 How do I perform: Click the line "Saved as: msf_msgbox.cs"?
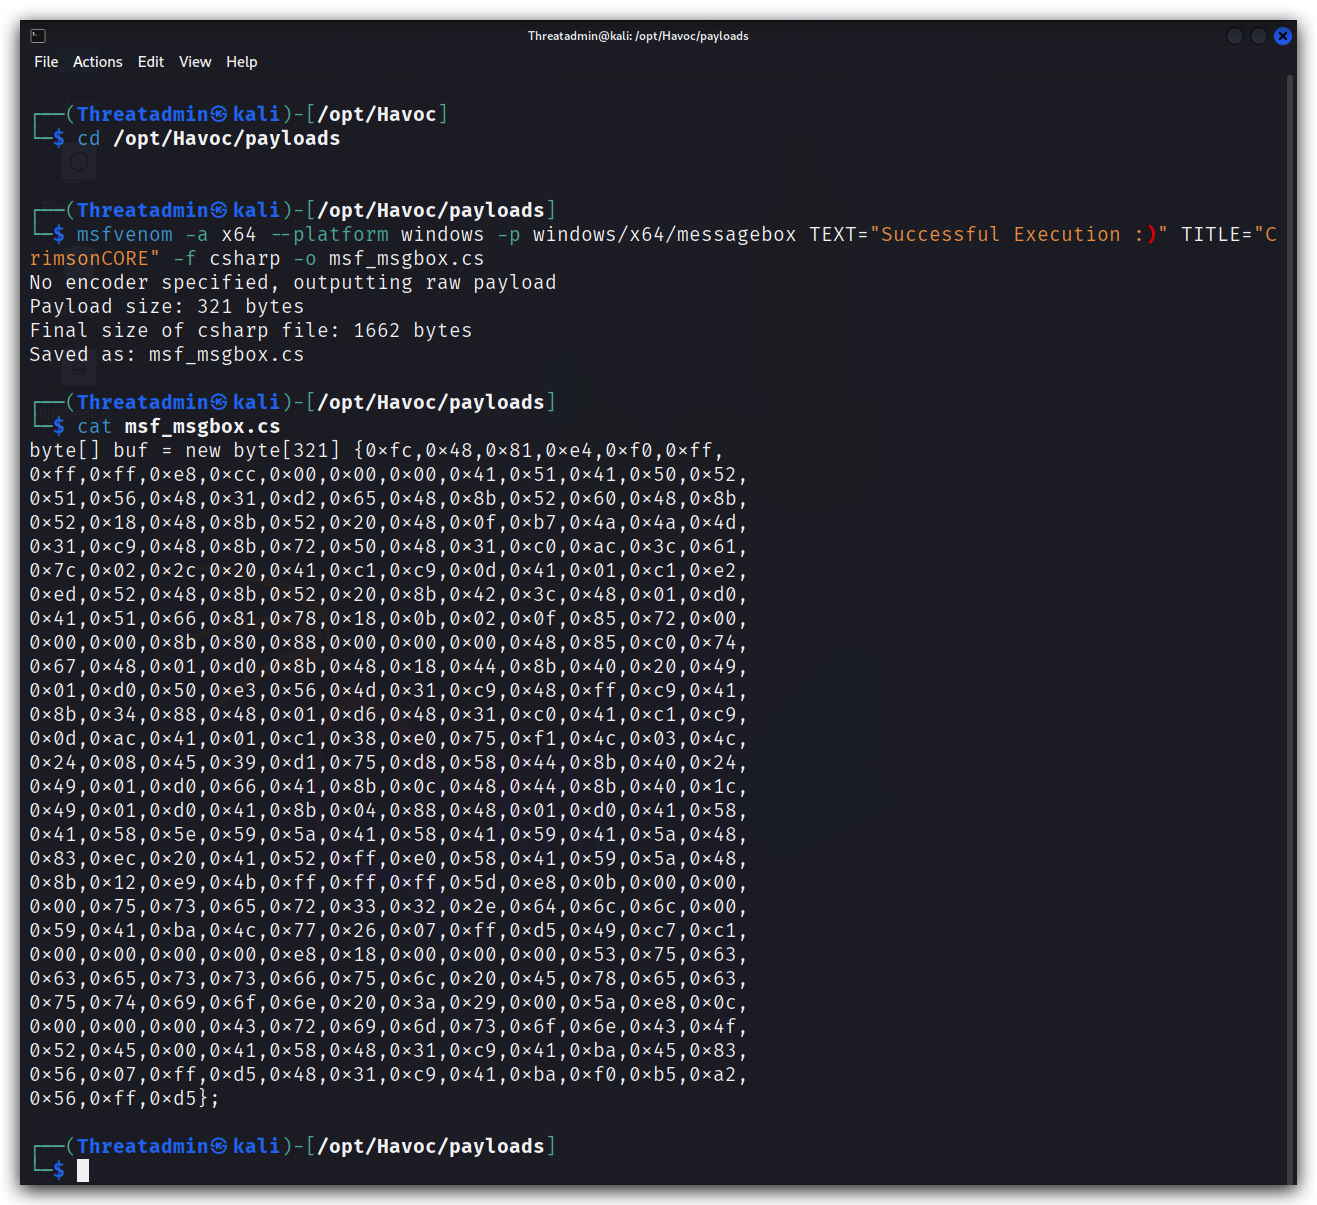click(167, 354)
